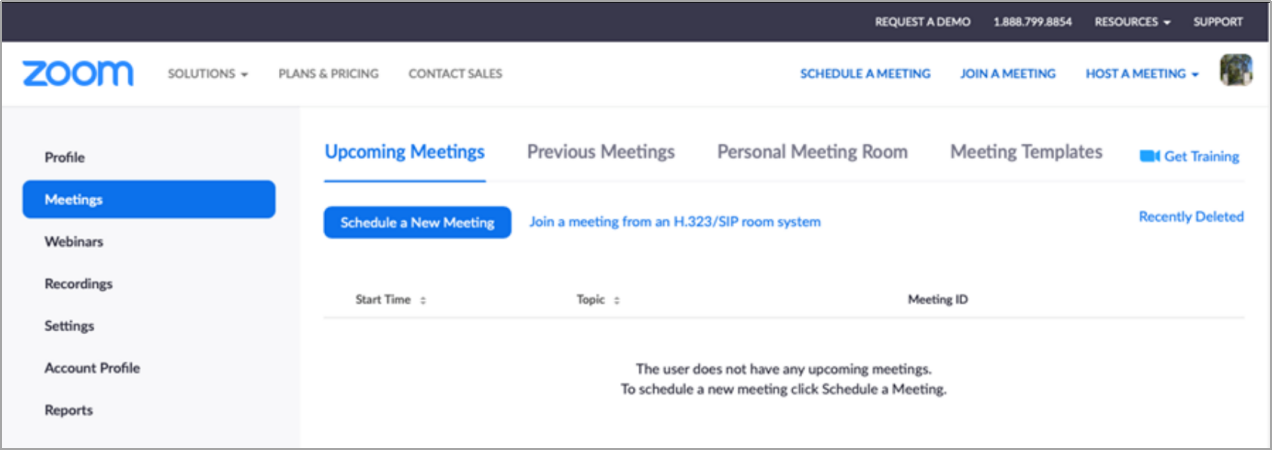Open the H.323/SIP room system link
Viewport: 1272px width, 450px height.
coord(674,222)
